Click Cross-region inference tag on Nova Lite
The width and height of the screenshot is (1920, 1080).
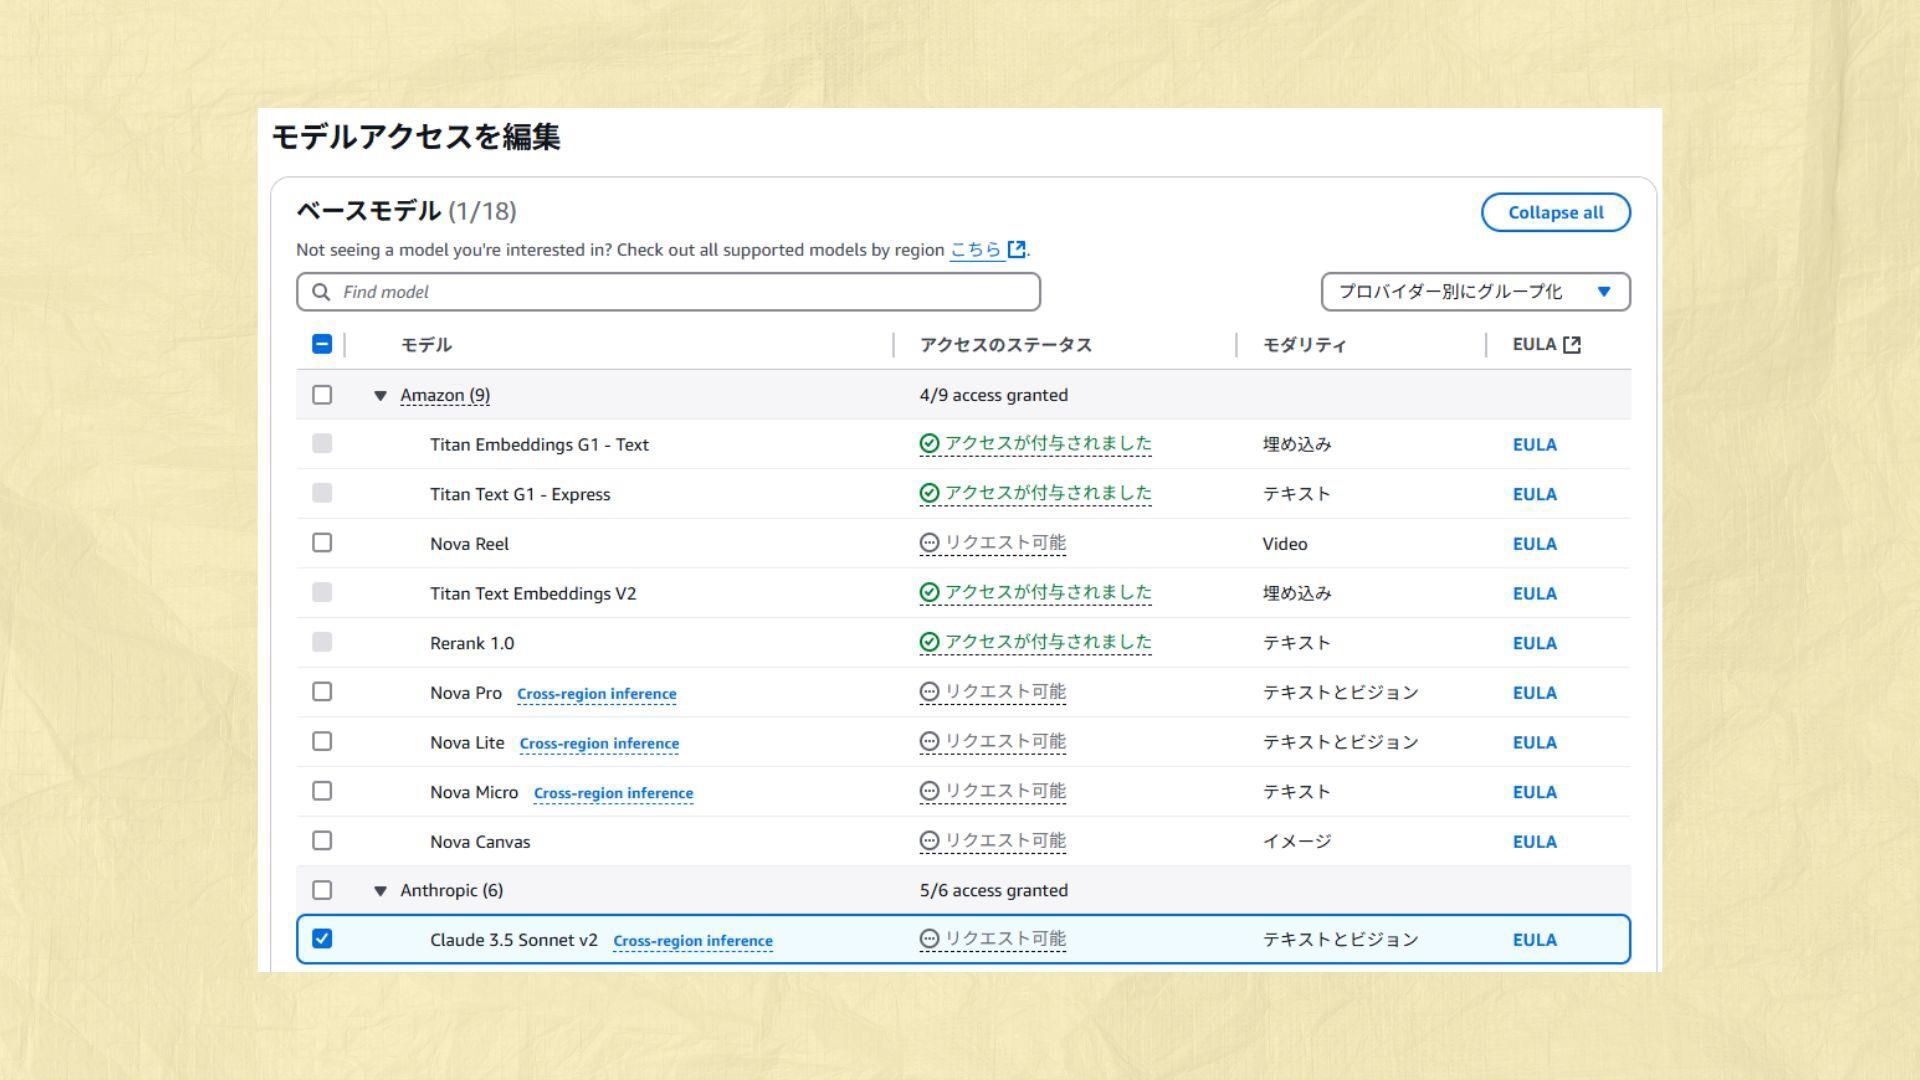coord(599,744)
